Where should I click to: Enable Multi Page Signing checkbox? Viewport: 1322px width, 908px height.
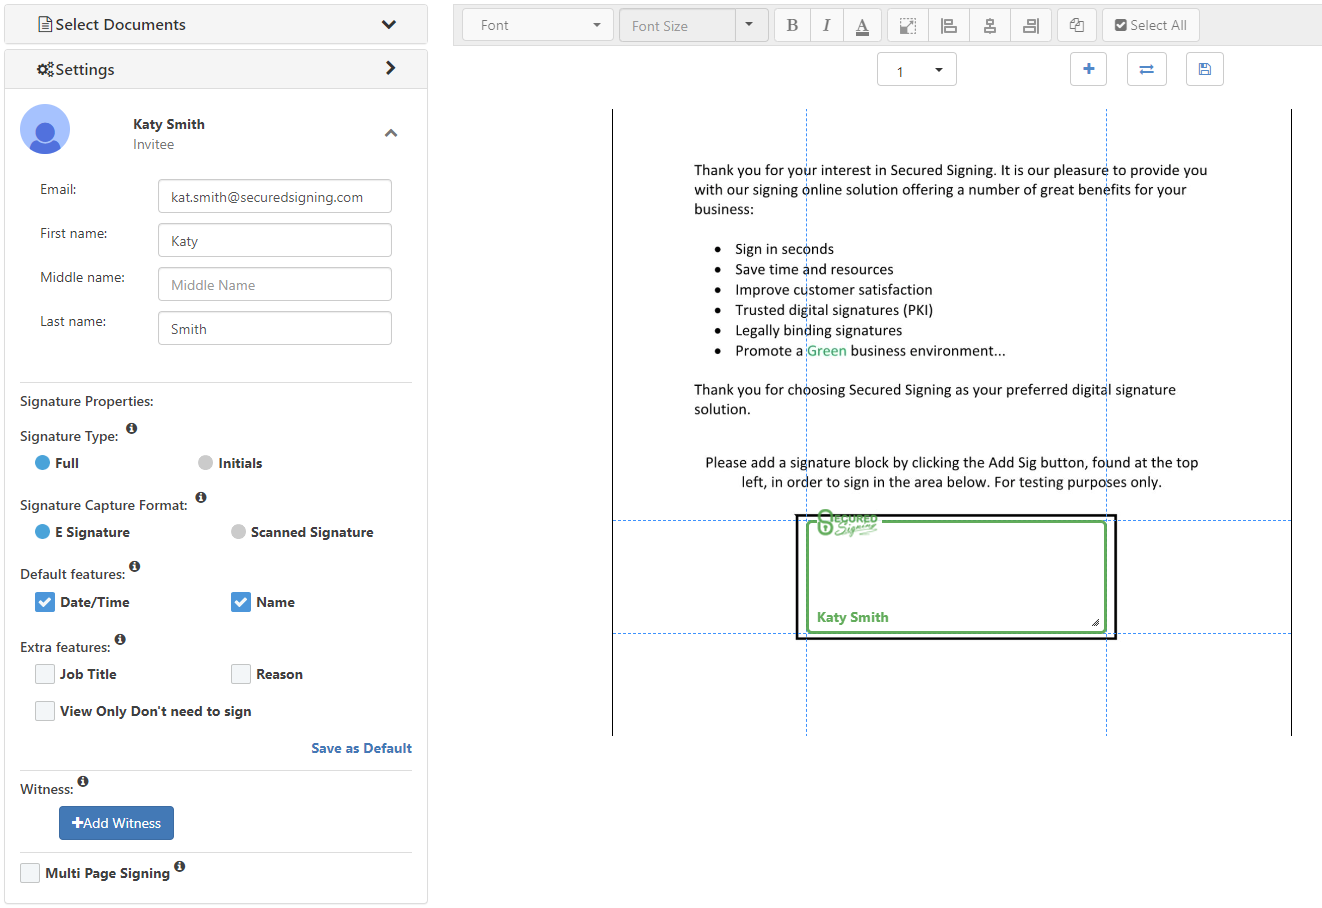(30, 873)
